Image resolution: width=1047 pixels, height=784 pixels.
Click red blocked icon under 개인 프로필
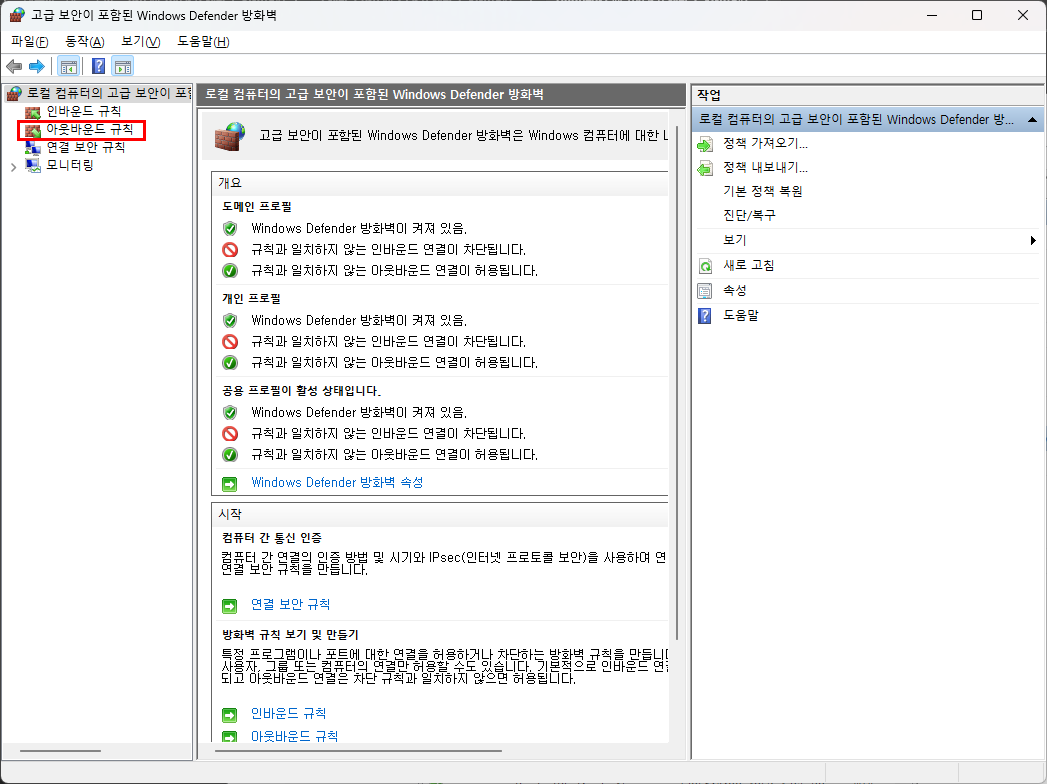click(230, 342)
